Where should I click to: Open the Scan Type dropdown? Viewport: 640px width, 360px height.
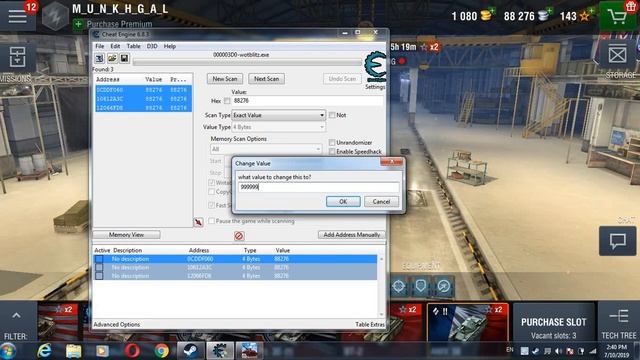(279, 115)
